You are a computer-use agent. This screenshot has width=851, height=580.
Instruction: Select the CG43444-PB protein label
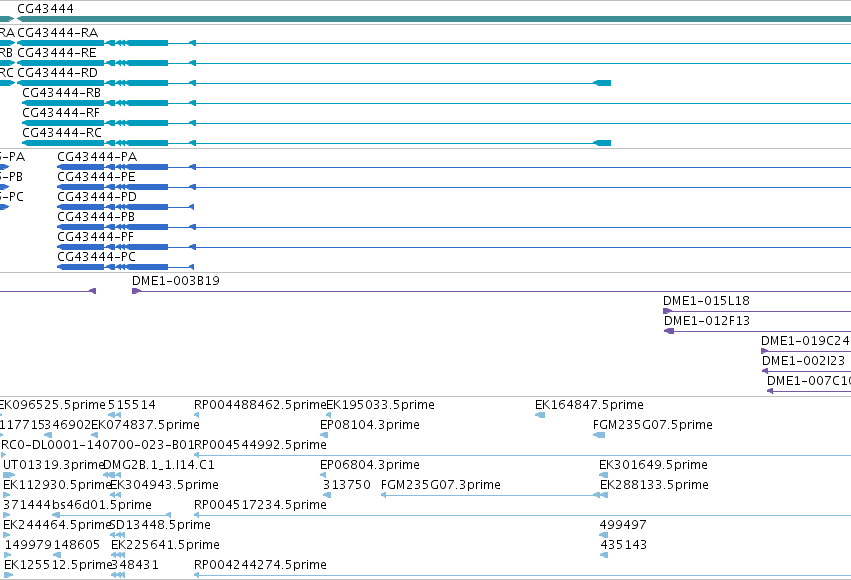pyautogui.click(x=96, y=217)
